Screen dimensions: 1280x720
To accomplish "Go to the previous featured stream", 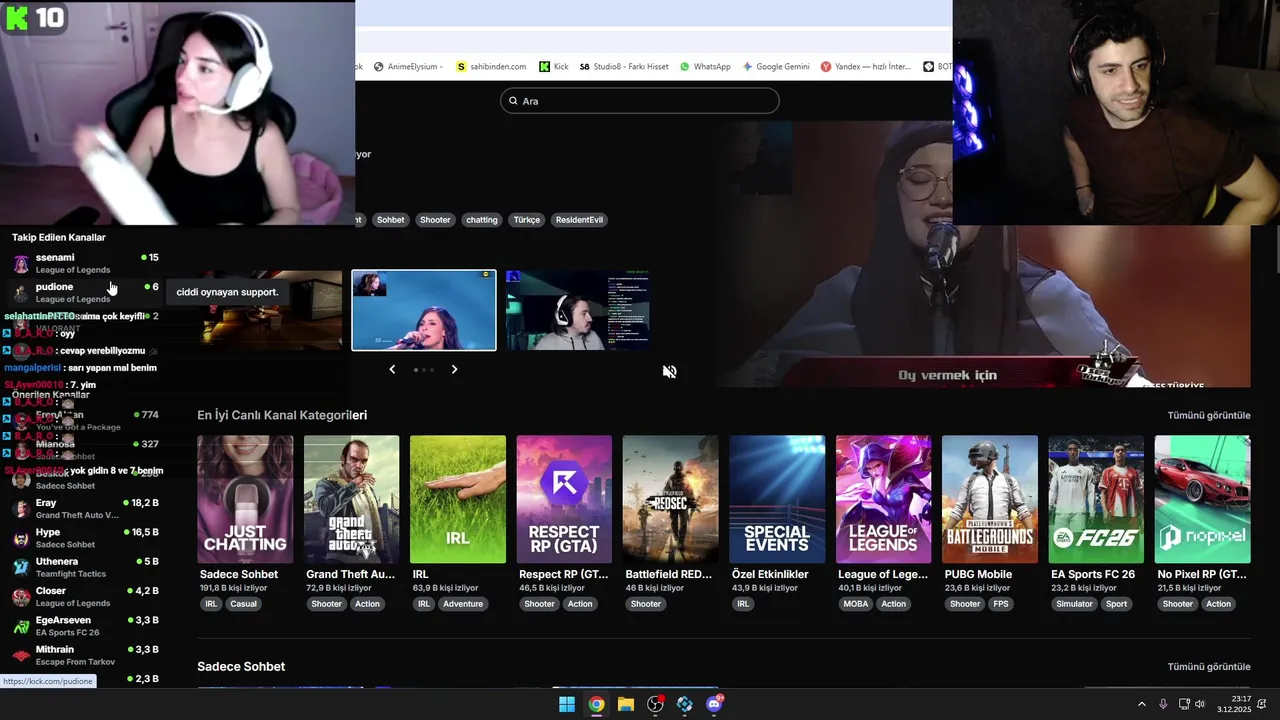I will 392,369.
